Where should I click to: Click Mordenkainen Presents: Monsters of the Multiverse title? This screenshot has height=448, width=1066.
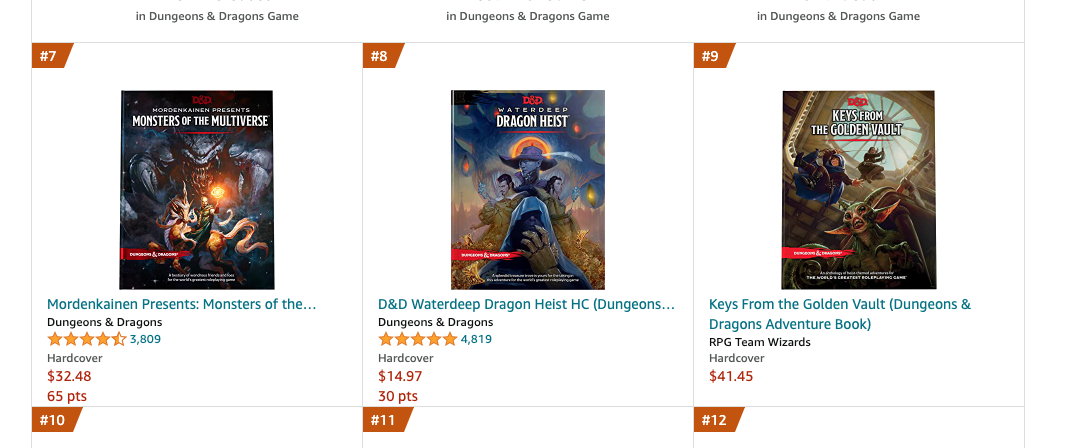pyautogui.click(x=181, y=304)
